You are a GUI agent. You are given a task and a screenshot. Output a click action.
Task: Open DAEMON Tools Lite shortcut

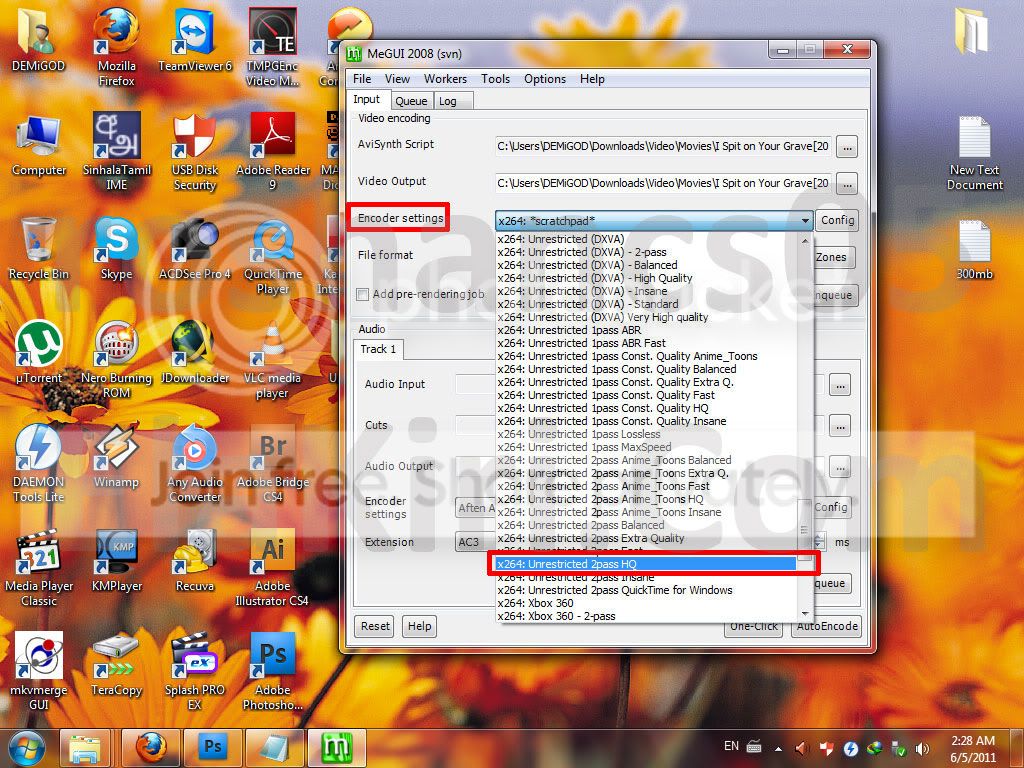pos(38,462)
